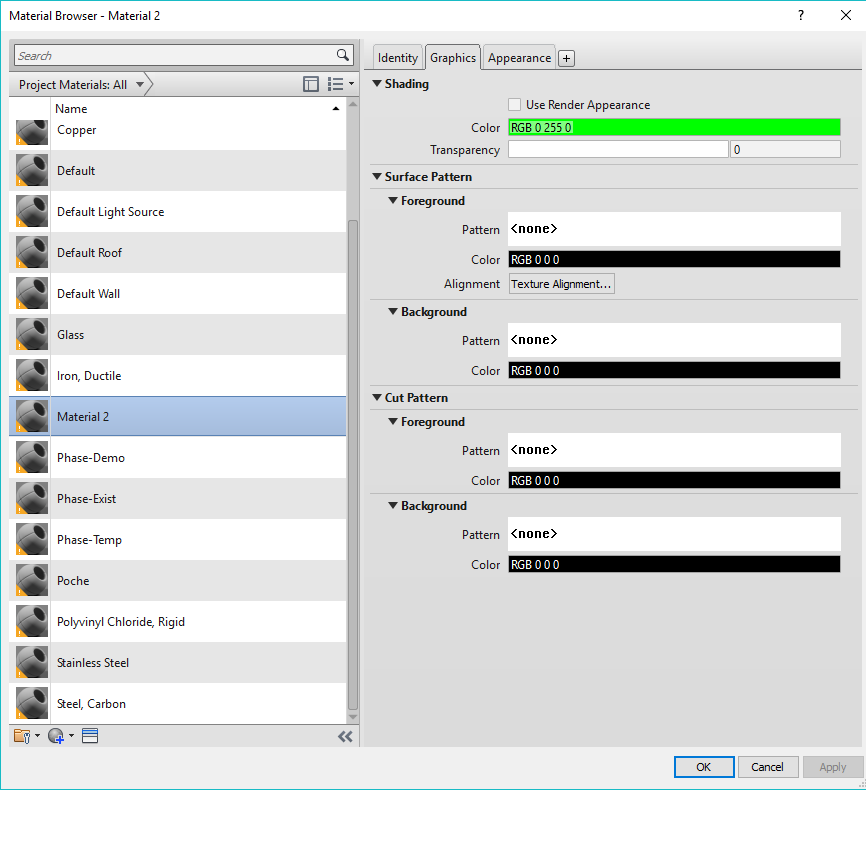Click the material list vertical scrollbar

[x=353, y=465]
